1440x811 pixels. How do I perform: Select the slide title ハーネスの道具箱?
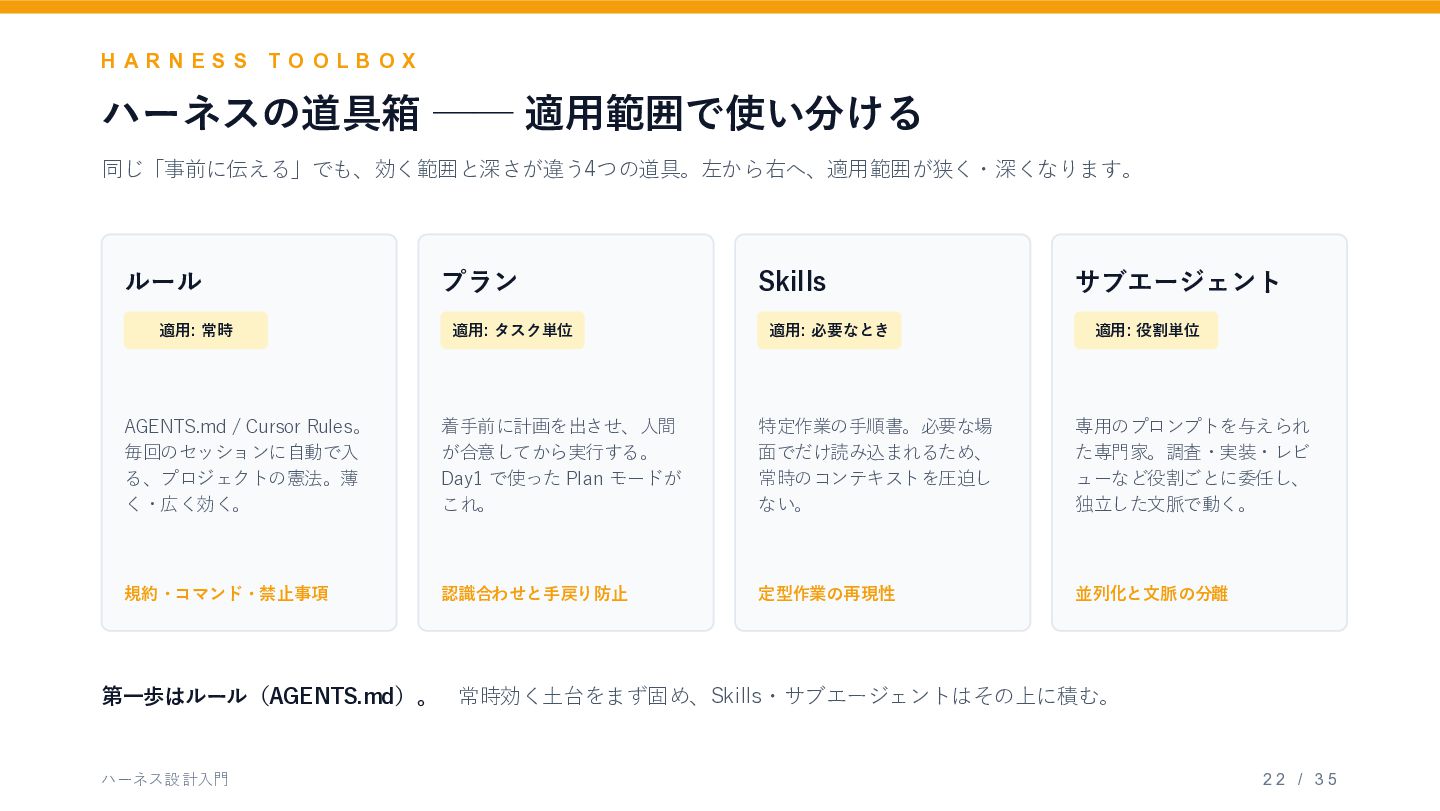tap(262, 112)
